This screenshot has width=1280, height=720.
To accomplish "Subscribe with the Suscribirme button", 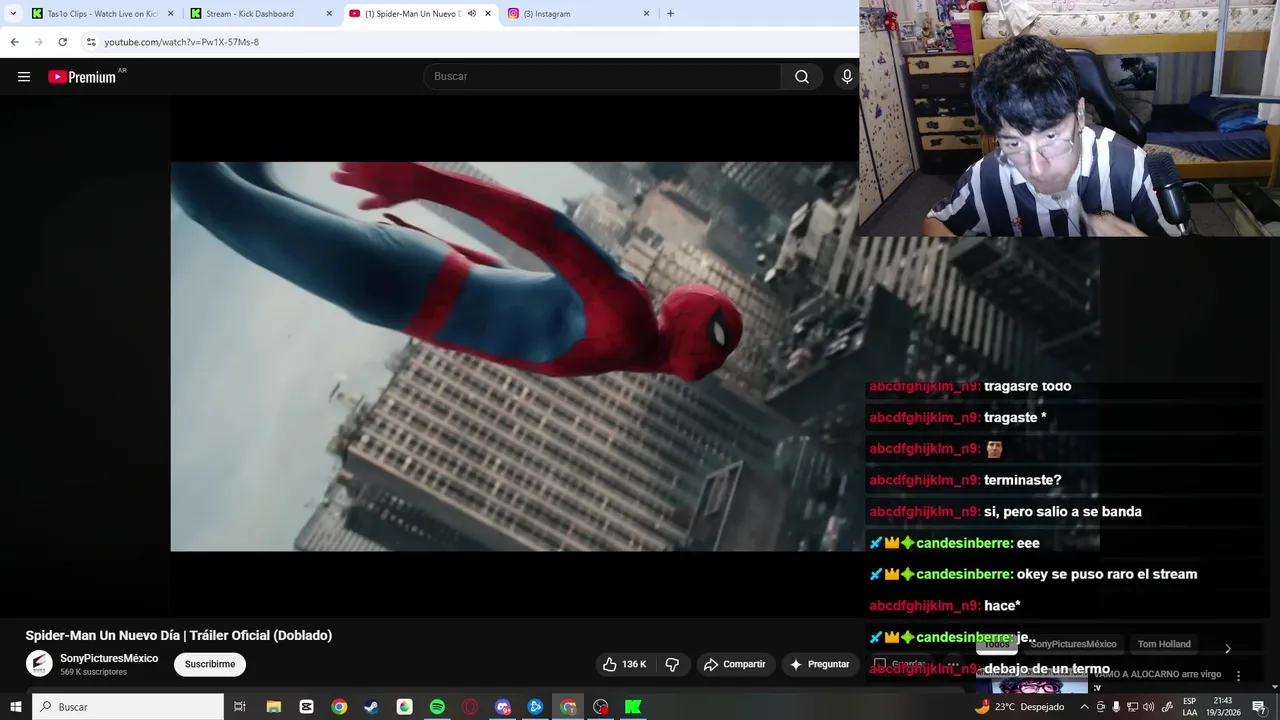I will (x=210, y=664).
